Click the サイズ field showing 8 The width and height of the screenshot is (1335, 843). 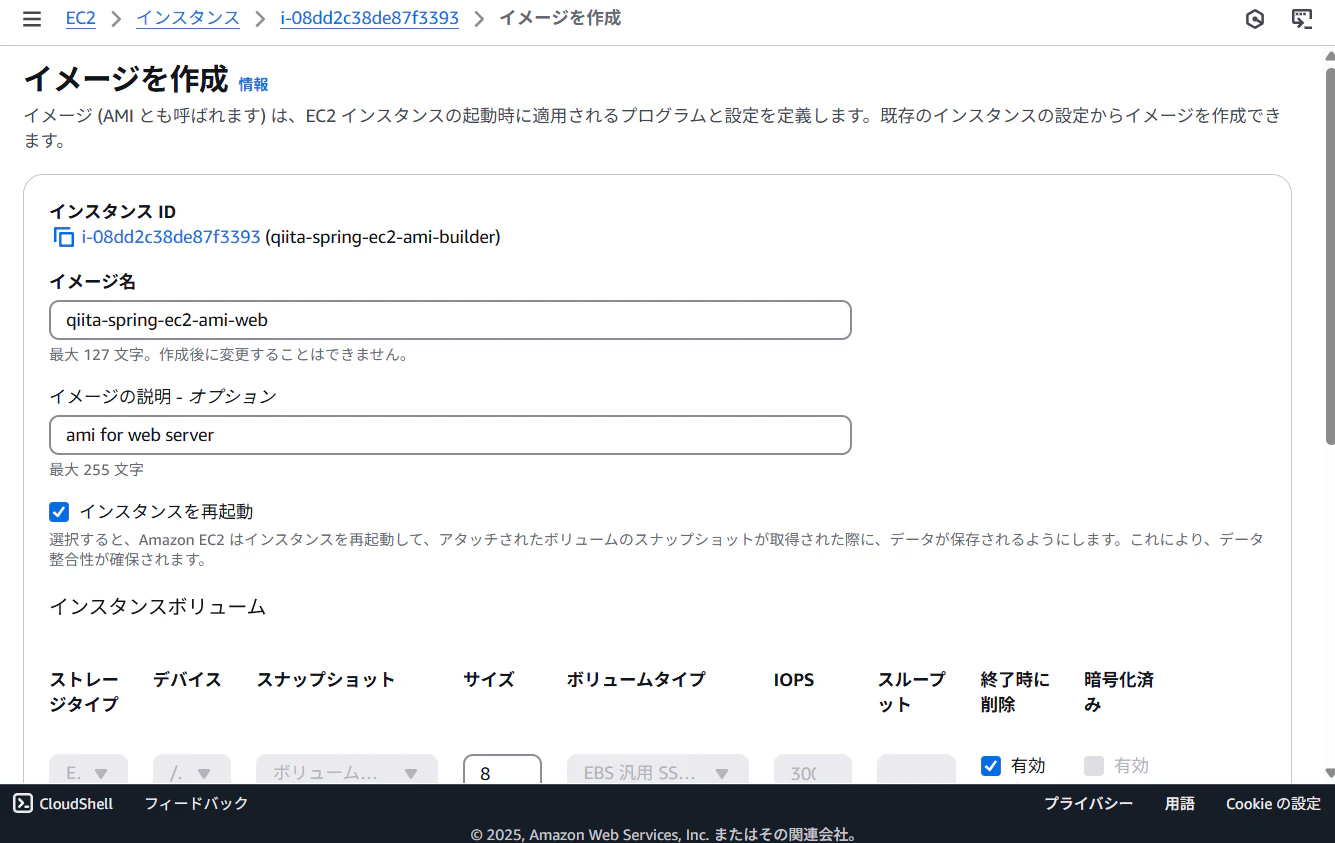click(502, 770)
